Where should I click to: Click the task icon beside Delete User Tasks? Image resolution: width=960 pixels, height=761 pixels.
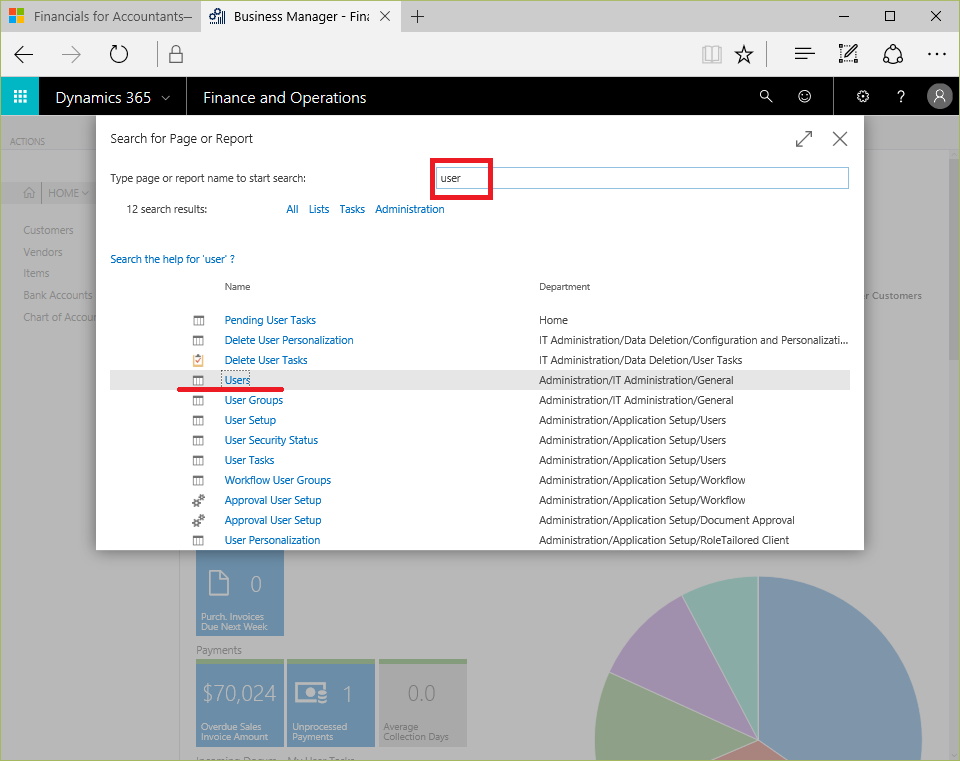click(198, 360)
